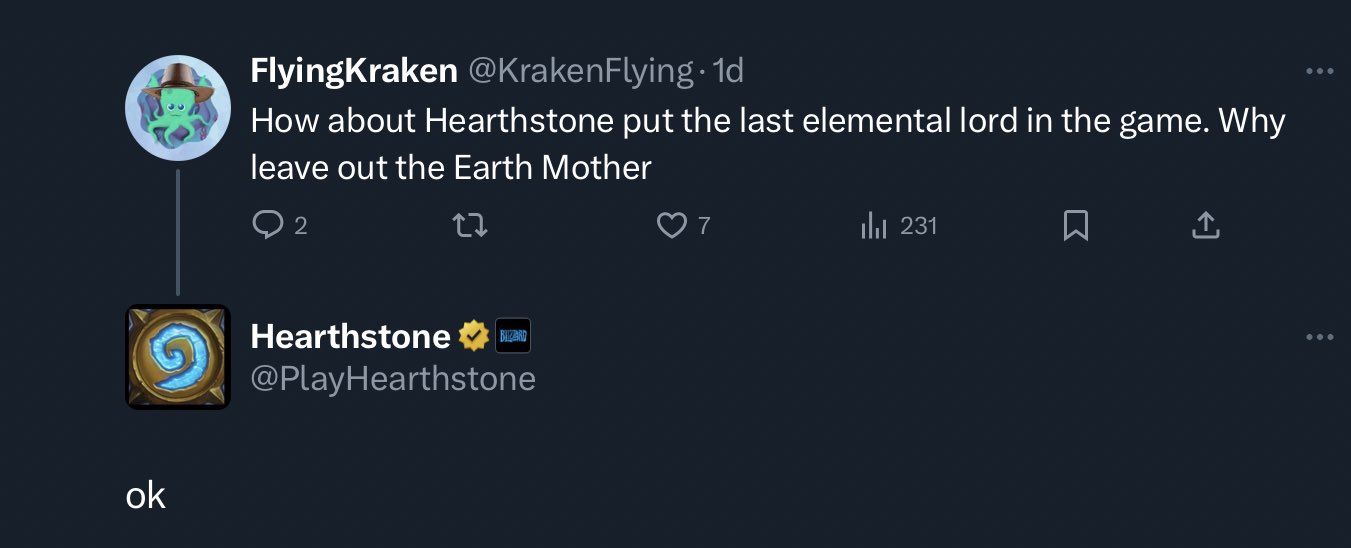Like the Earth Mother tweet
The width and height of the screenshot is (1351, 548).
pyautogui.click(x=670, y=226)
